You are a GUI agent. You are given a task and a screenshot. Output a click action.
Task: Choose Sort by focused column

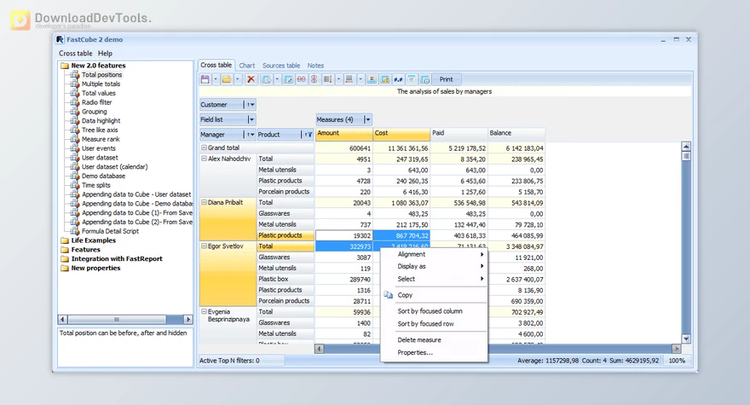coord(434,311)
